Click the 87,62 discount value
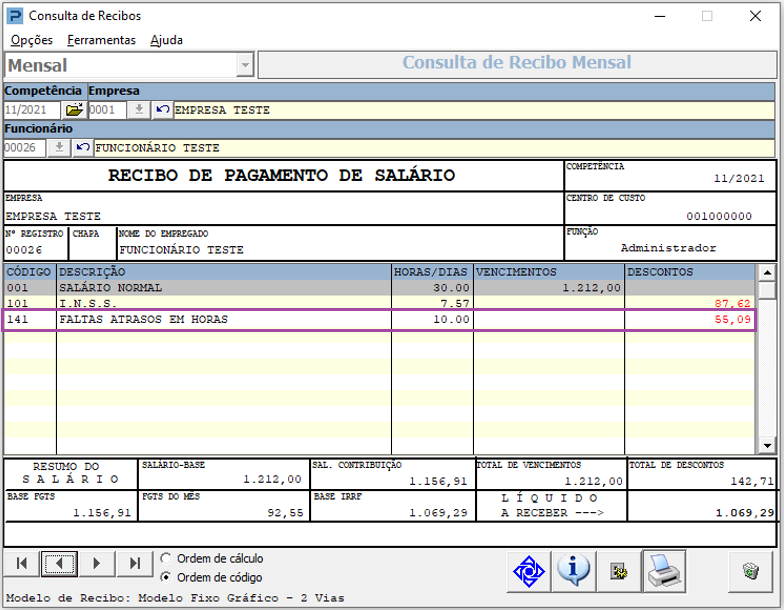Viewport: 784px width, 610px height. 732,304
